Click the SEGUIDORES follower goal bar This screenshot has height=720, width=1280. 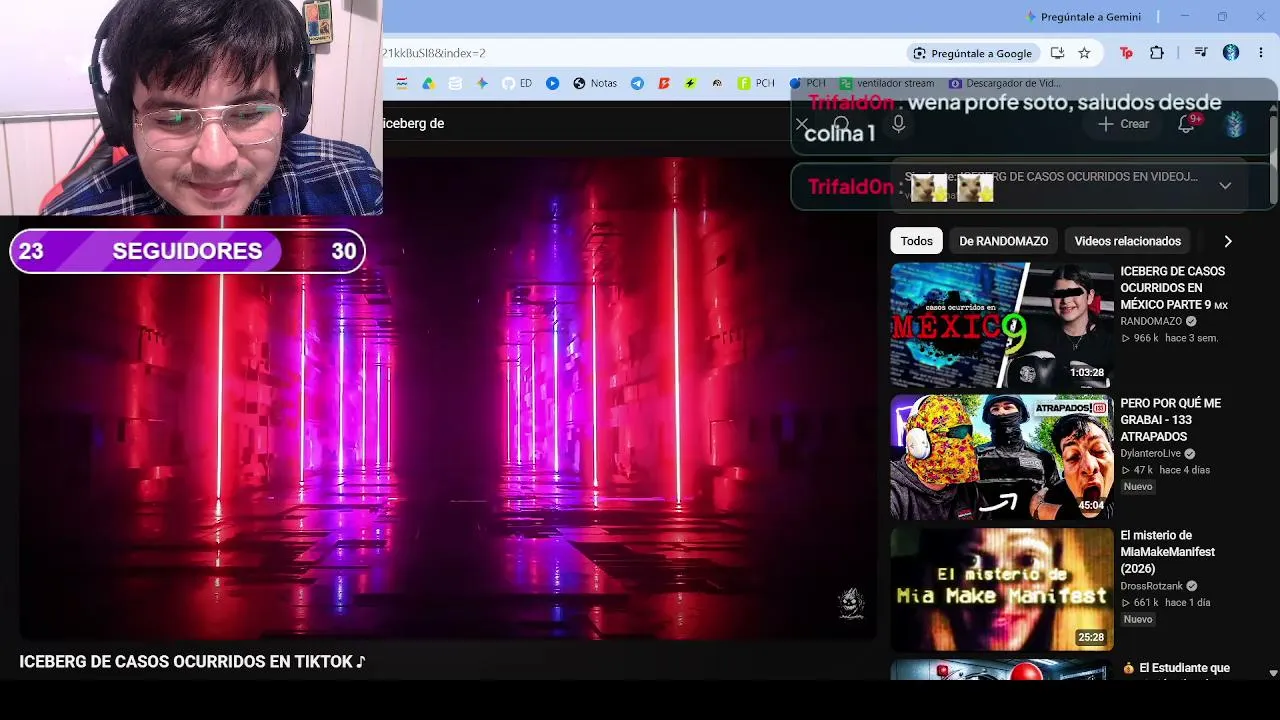(187, 251)
